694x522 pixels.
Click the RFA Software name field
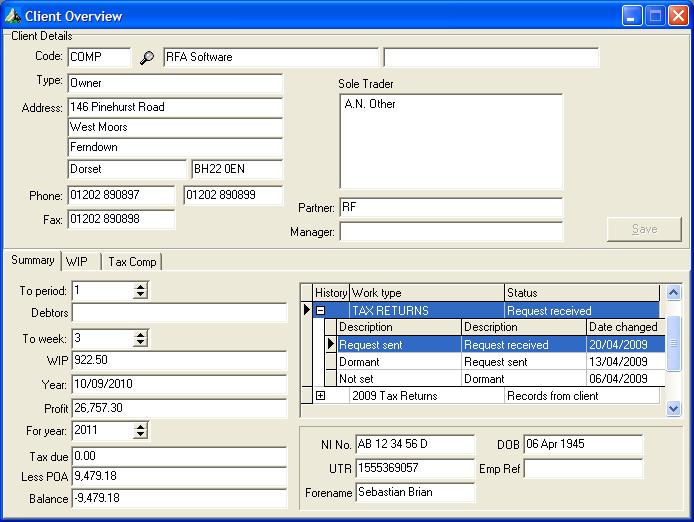pos(271,57)
